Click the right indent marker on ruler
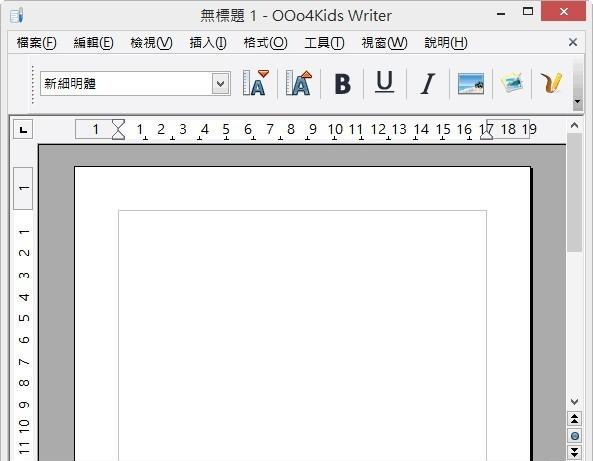Screen dimensions: 593x461 point(486,134)
